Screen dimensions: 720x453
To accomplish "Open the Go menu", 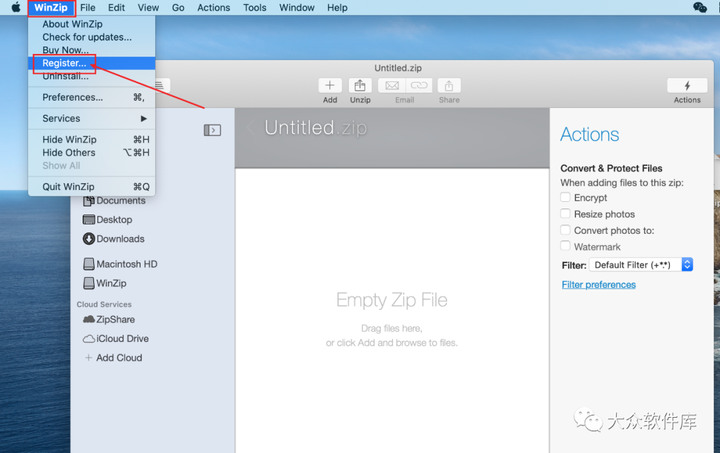I will click(178, 7).
